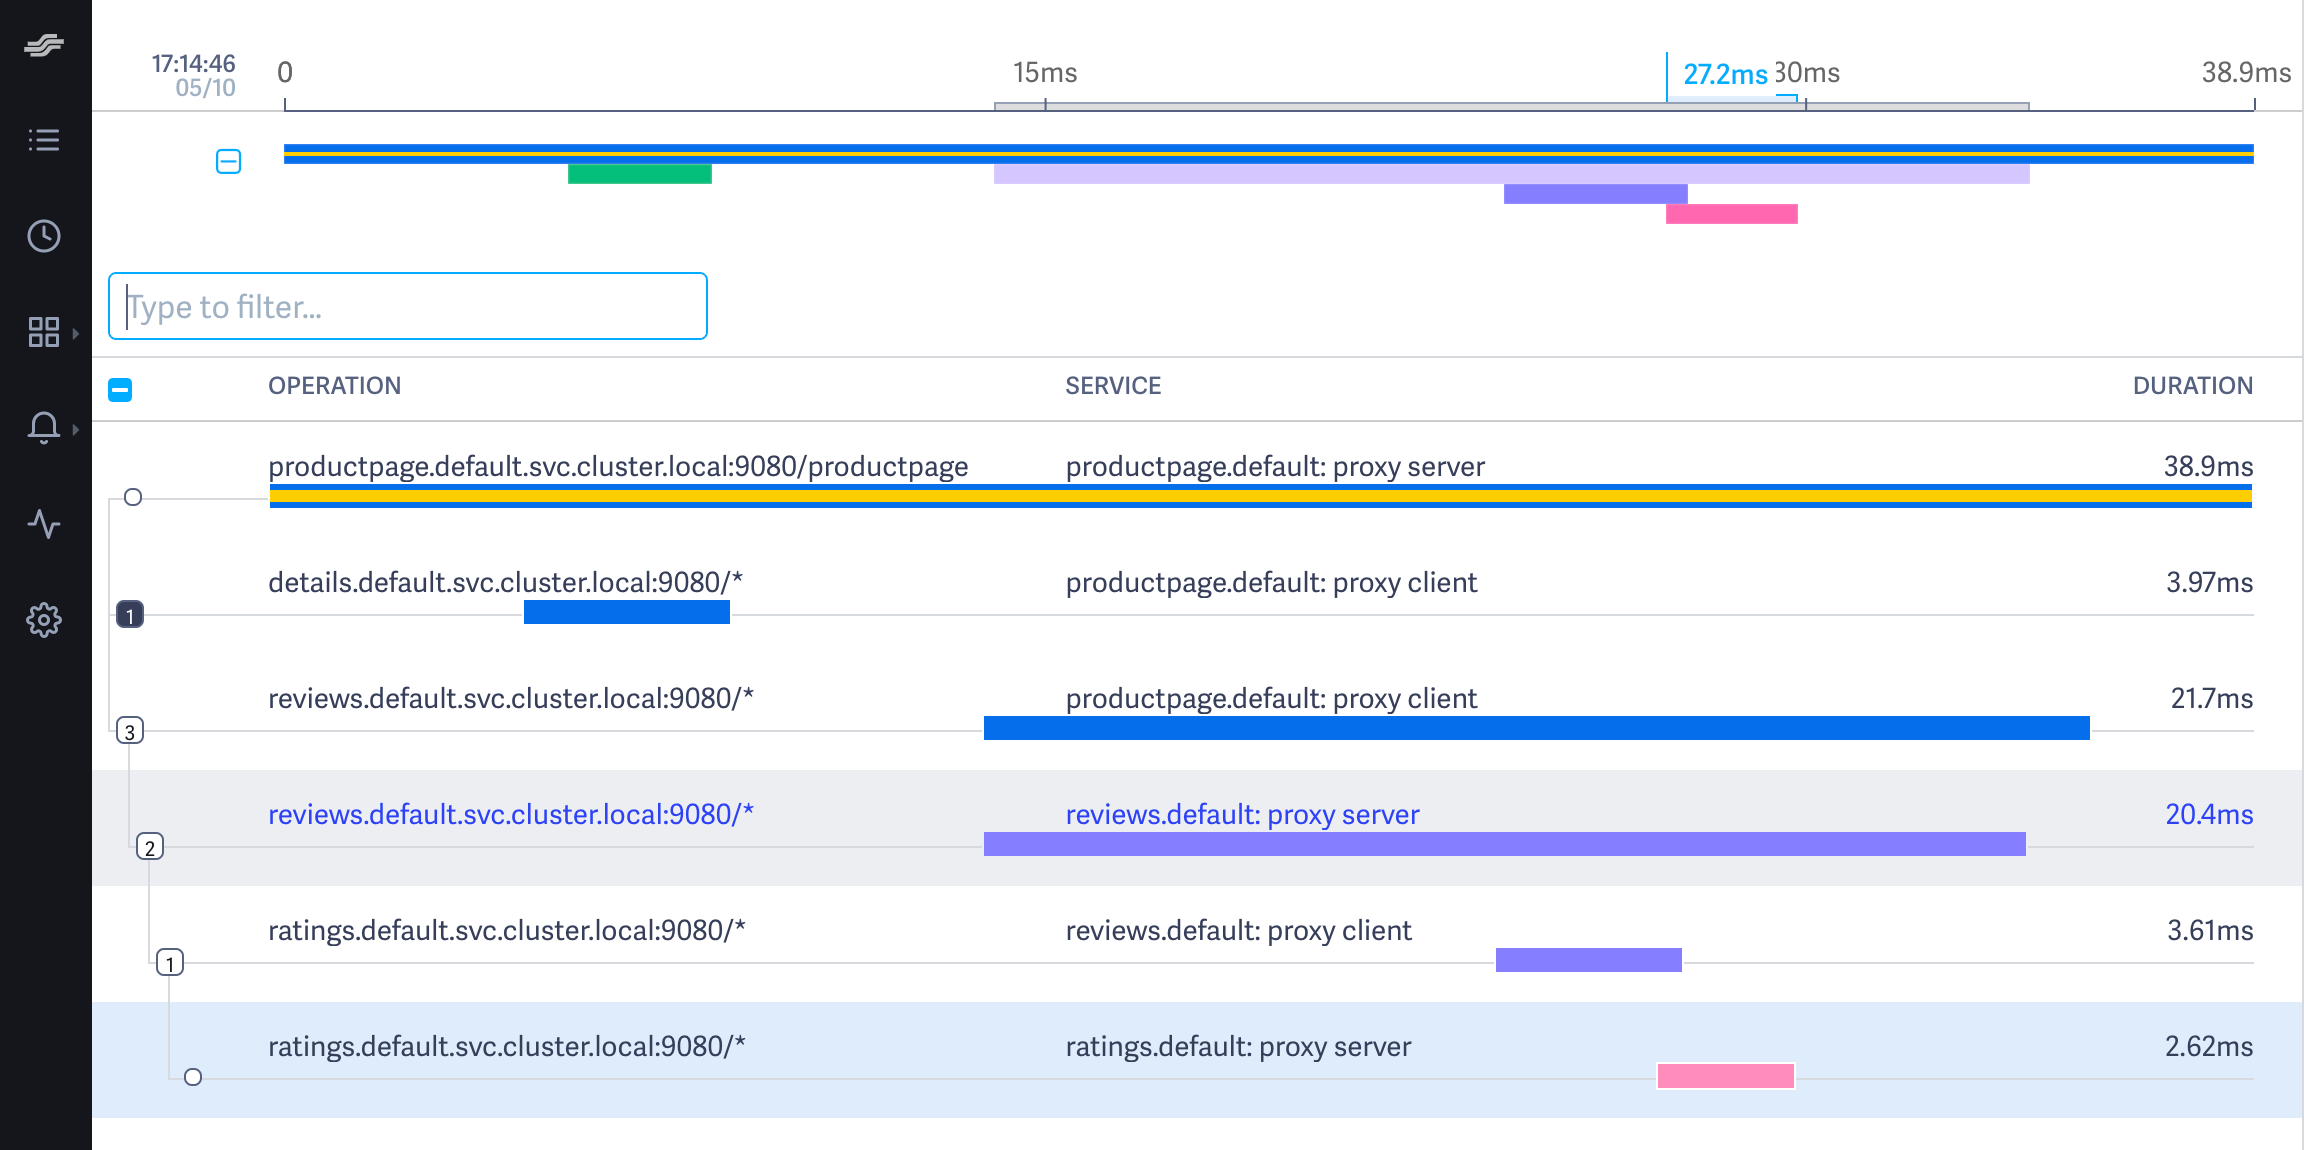Toggle the ratings client child-count badge 1
2304x1150 pixels.
(170, 963)
